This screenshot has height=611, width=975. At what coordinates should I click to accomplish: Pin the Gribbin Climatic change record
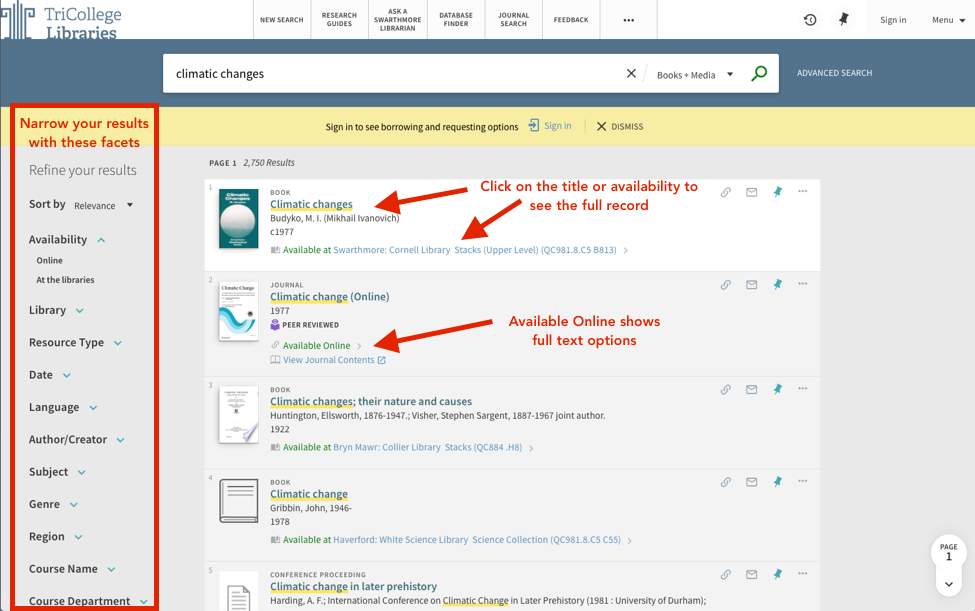[x=778, y=482]
